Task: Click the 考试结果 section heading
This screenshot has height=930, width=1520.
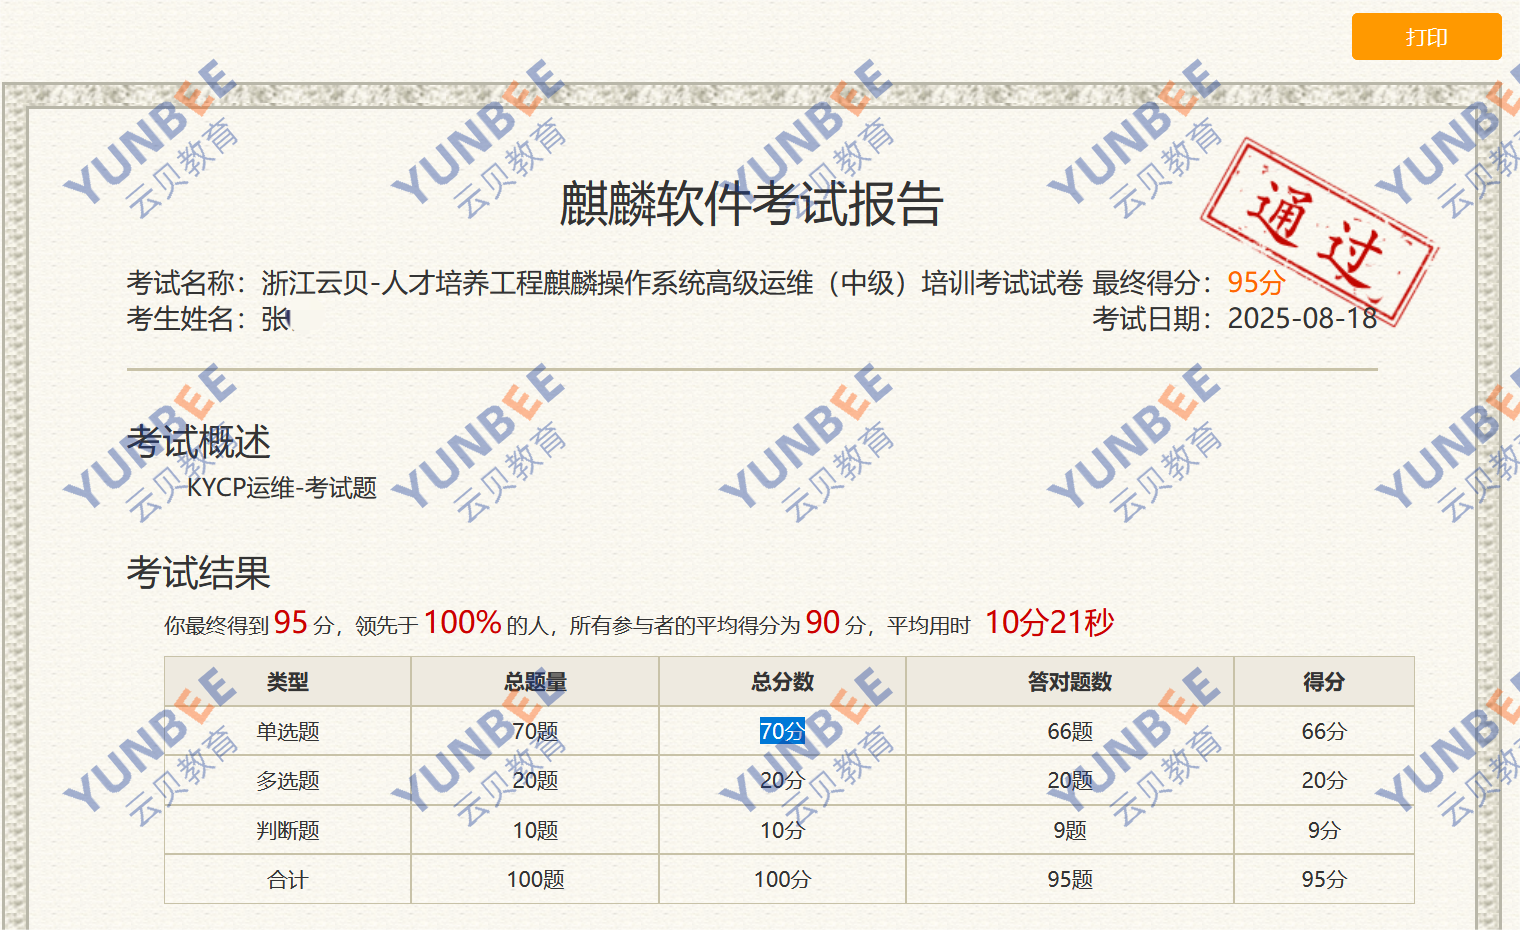Action: (199, 573)
